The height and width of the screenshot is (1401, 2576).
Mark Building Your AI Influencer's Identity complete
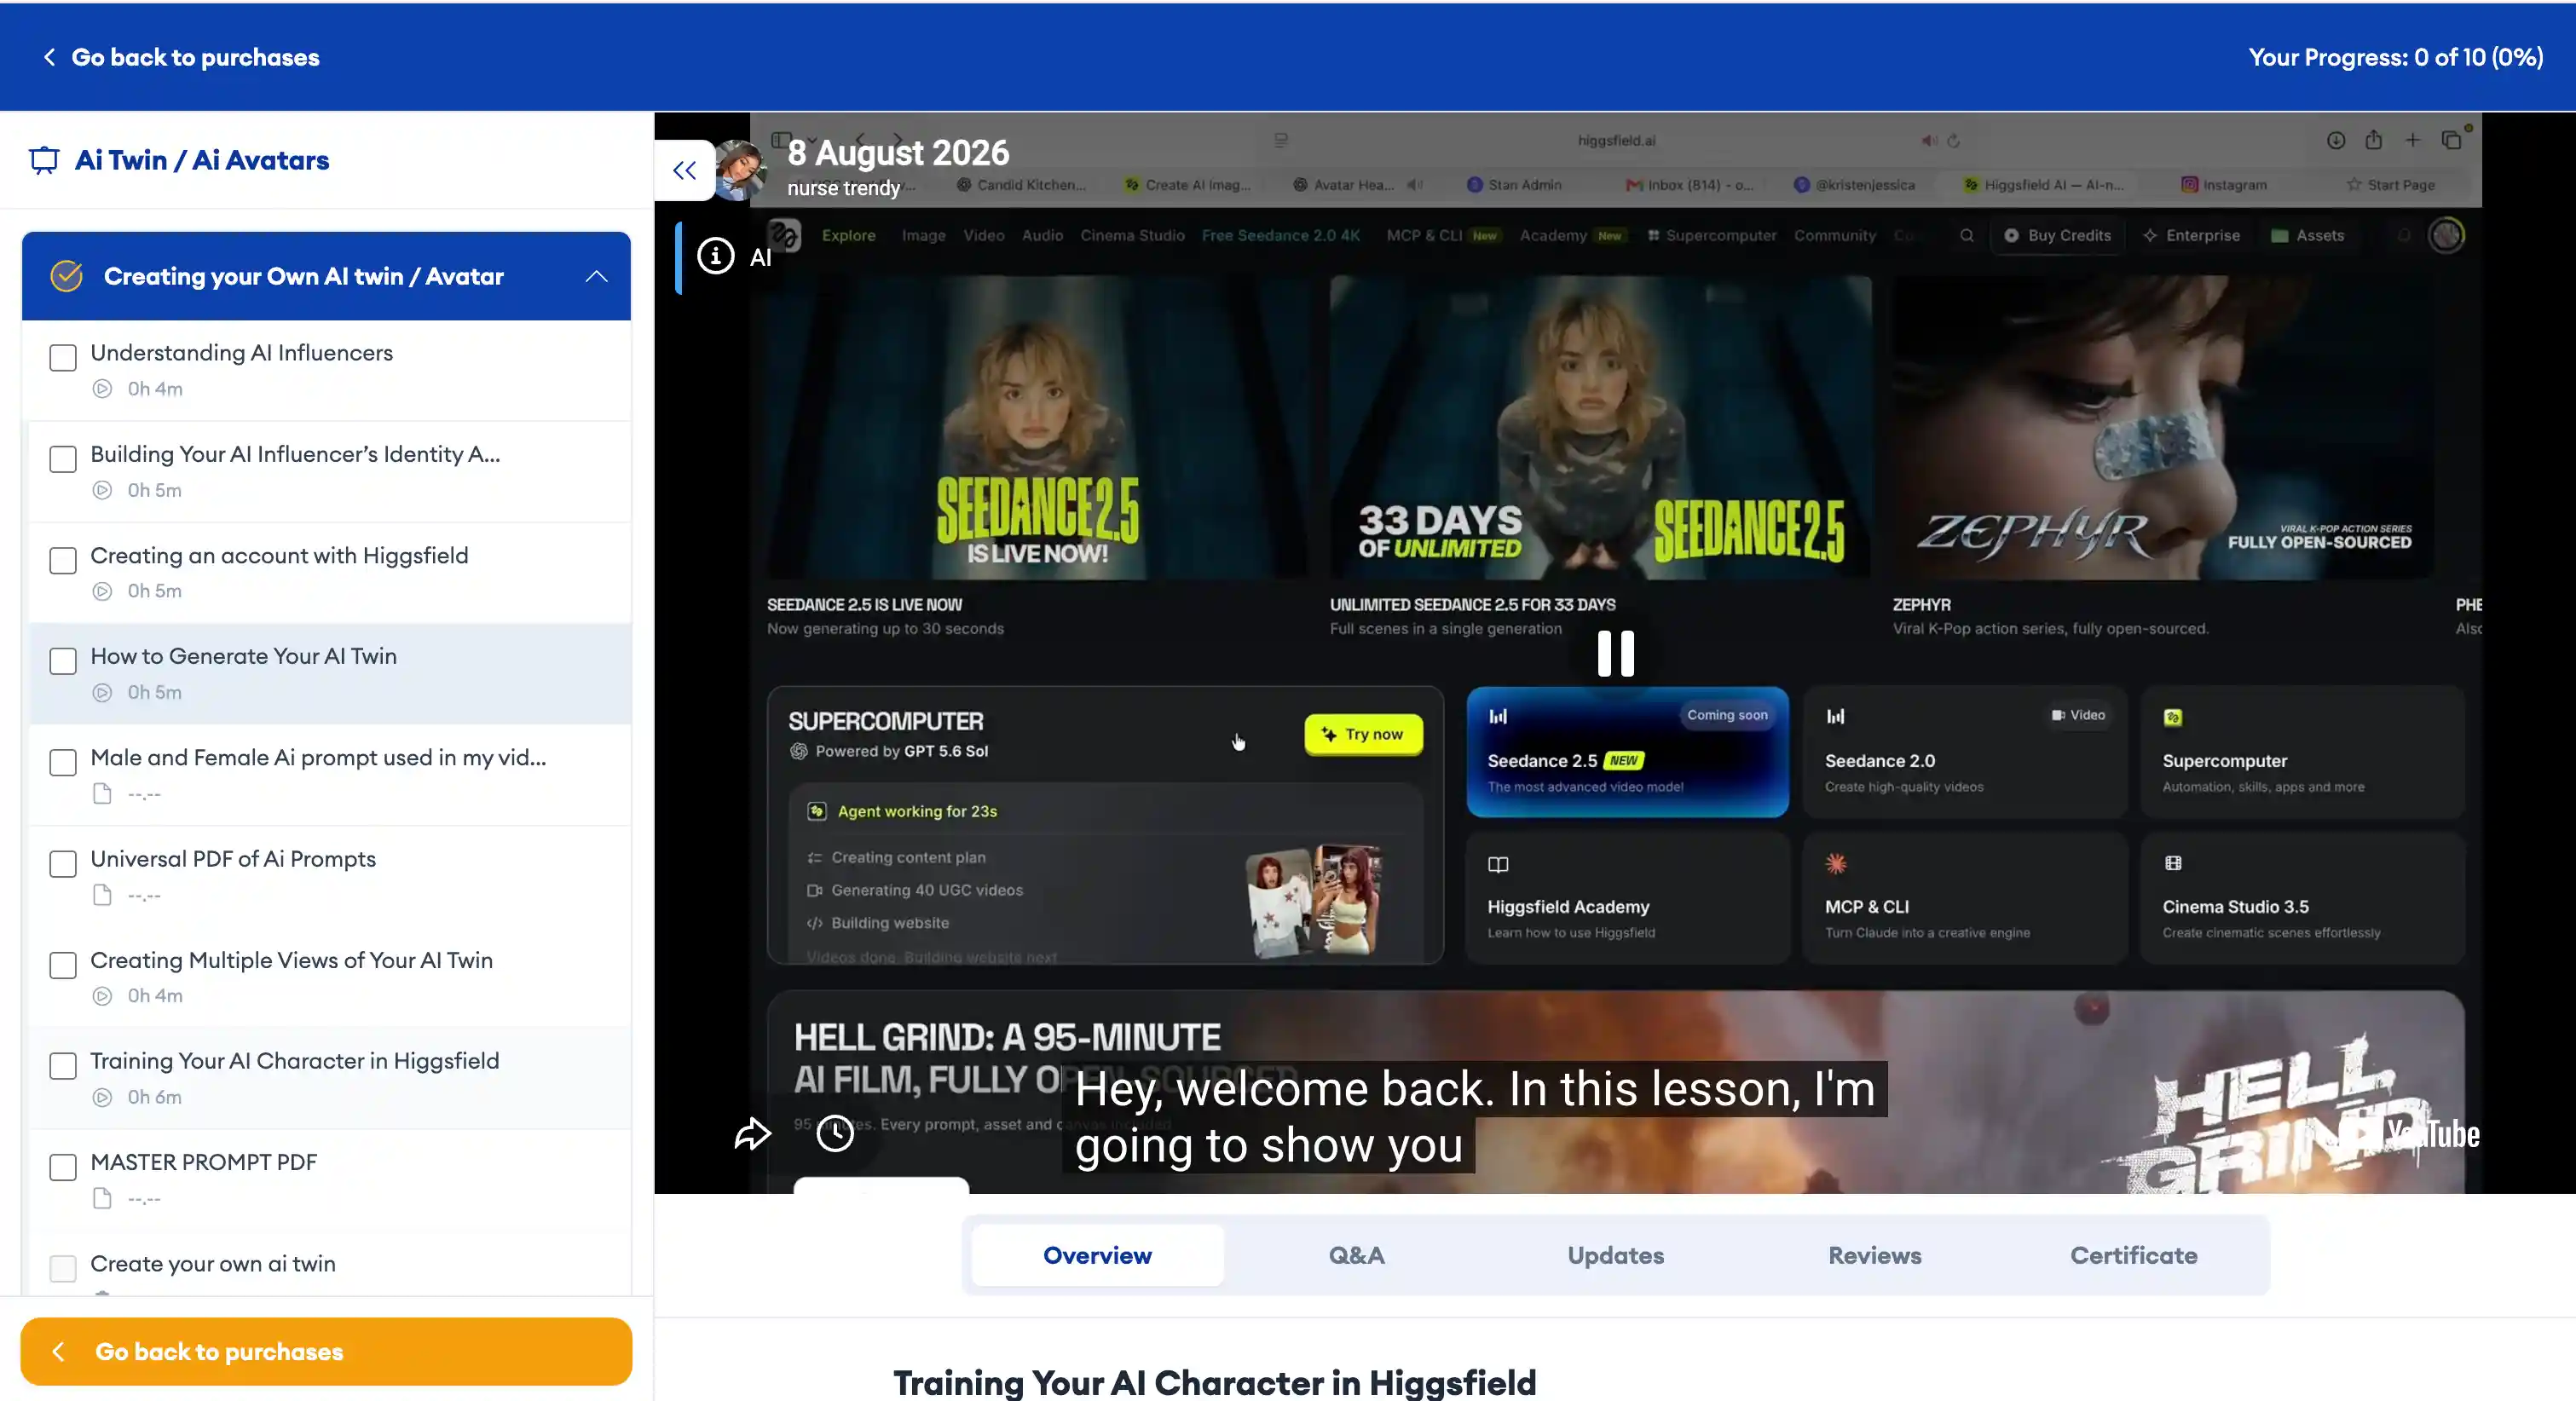tap(63, 459)
